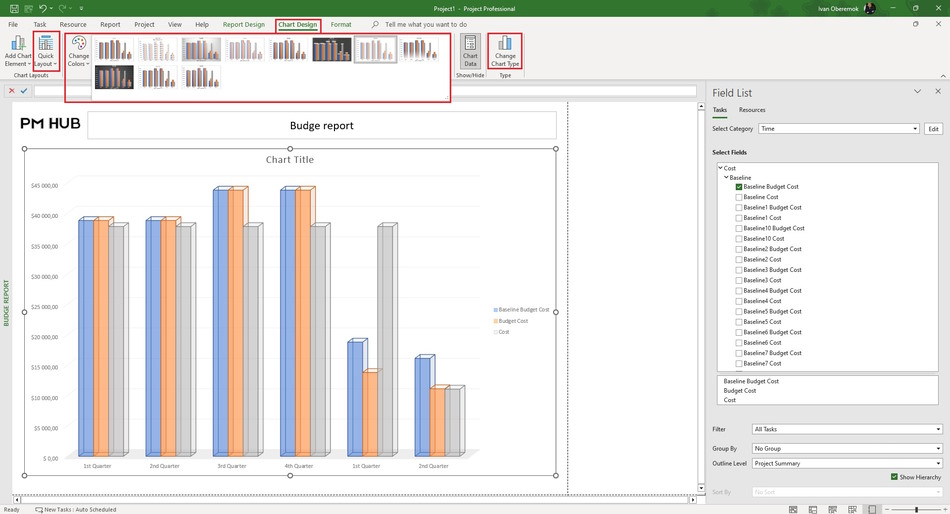The image size is (950, 514).
Task: Close the Field List pane
Action: coord(938,91)
